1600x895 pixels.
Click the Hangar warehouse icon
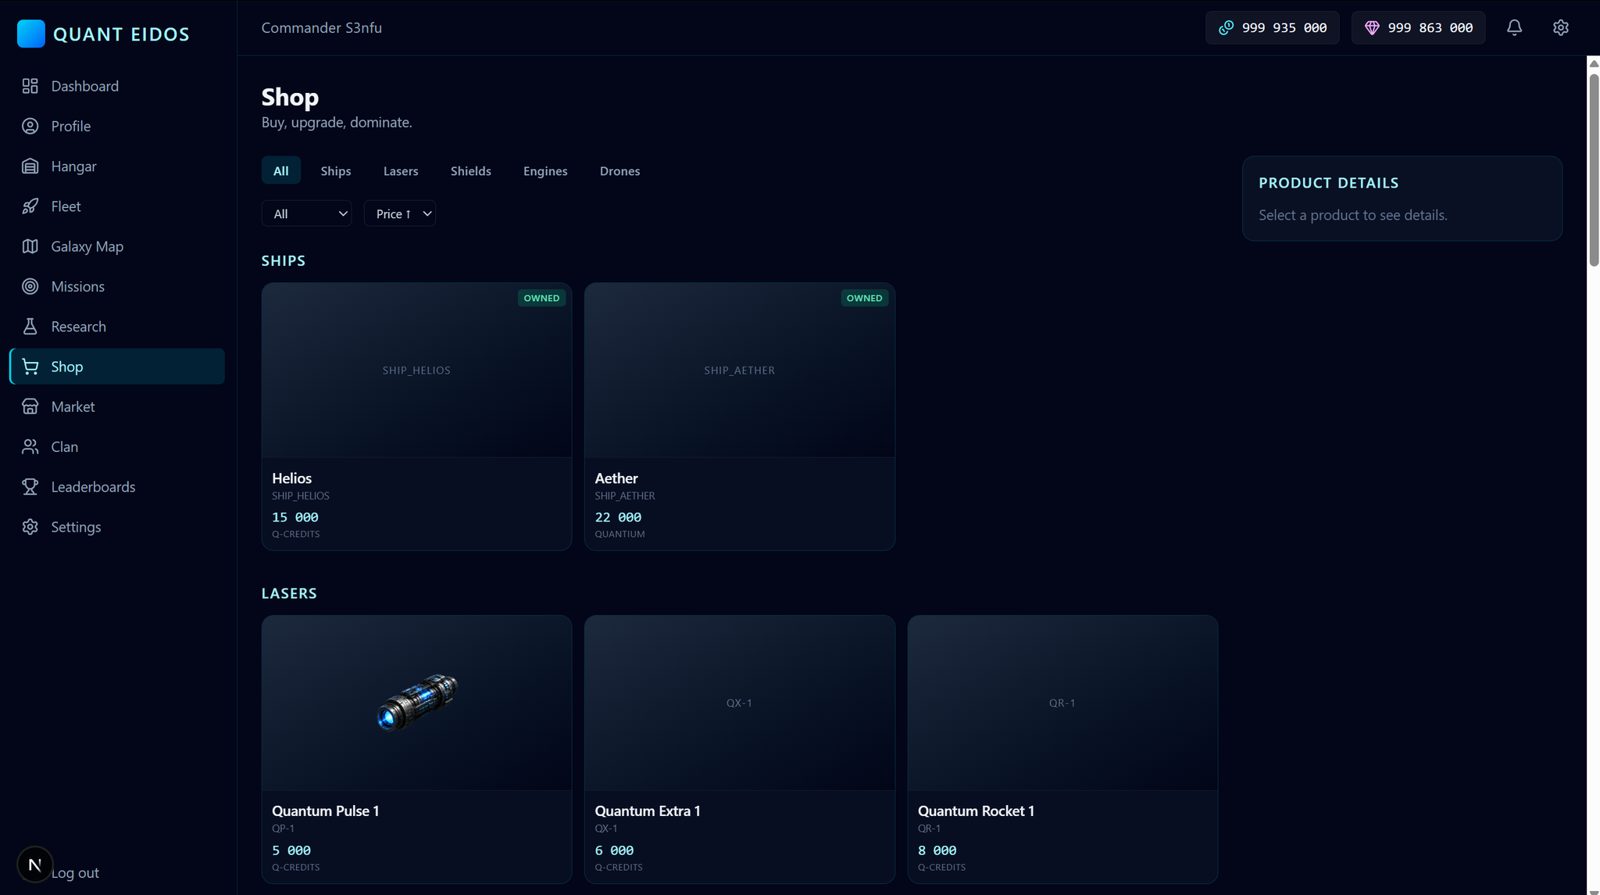30,166
